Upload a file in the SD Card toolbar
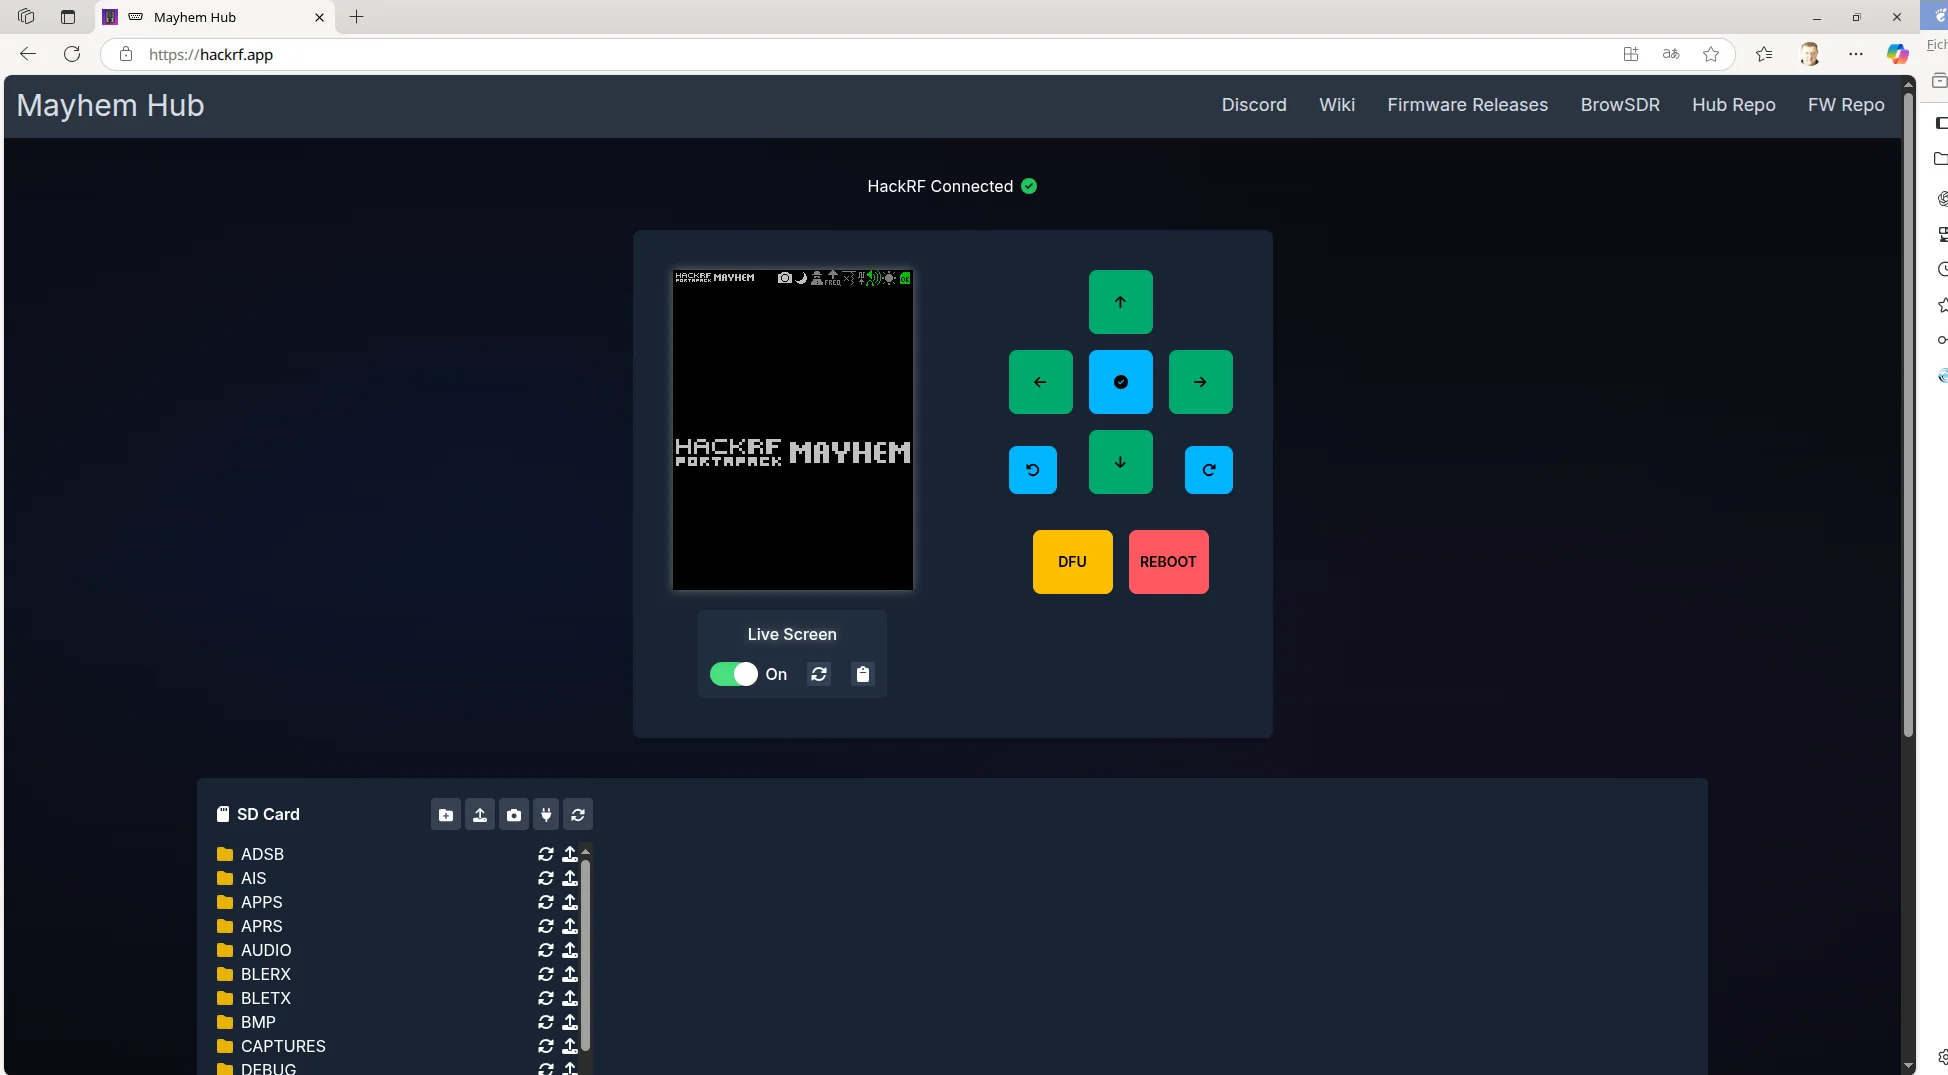 point(480,815)
